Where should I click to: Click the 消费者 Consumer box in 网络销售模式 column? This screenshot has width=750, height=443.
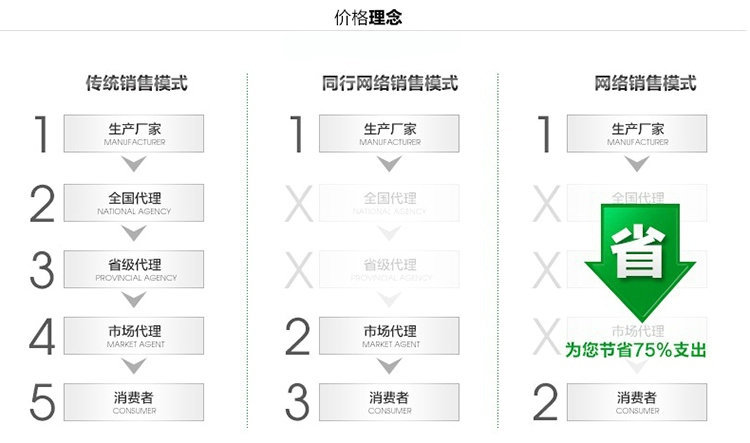click(637, 402)
